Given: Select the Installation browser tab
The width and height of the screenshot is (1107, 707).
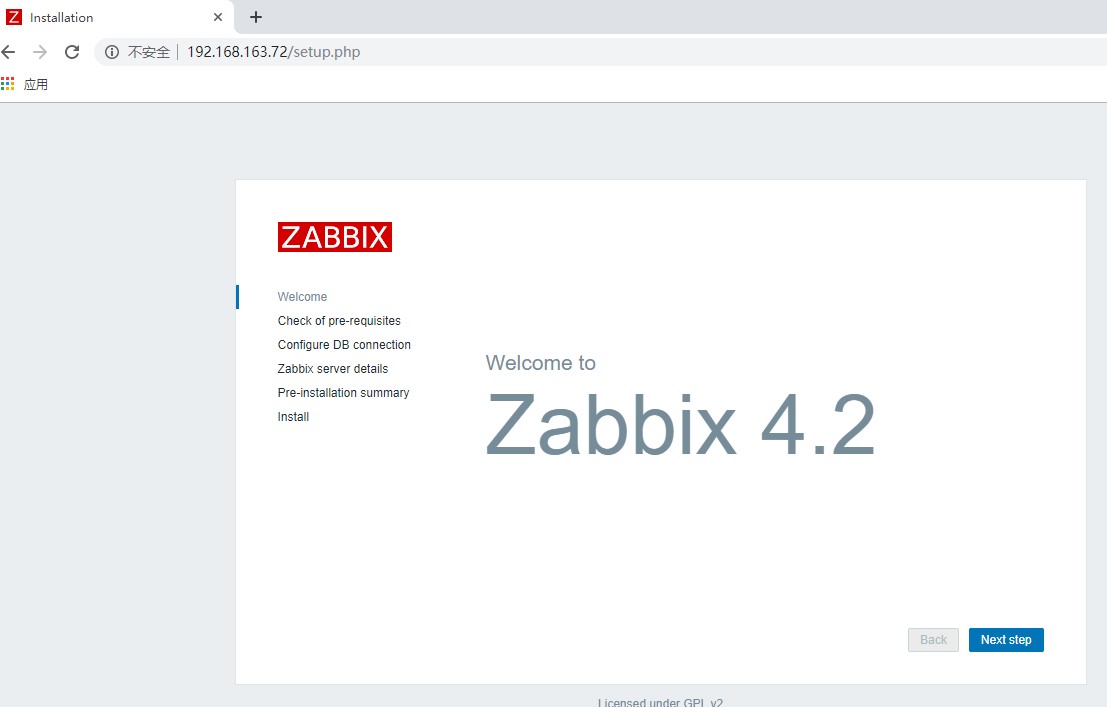Looking at the screenshot, I should click(116, 17).
